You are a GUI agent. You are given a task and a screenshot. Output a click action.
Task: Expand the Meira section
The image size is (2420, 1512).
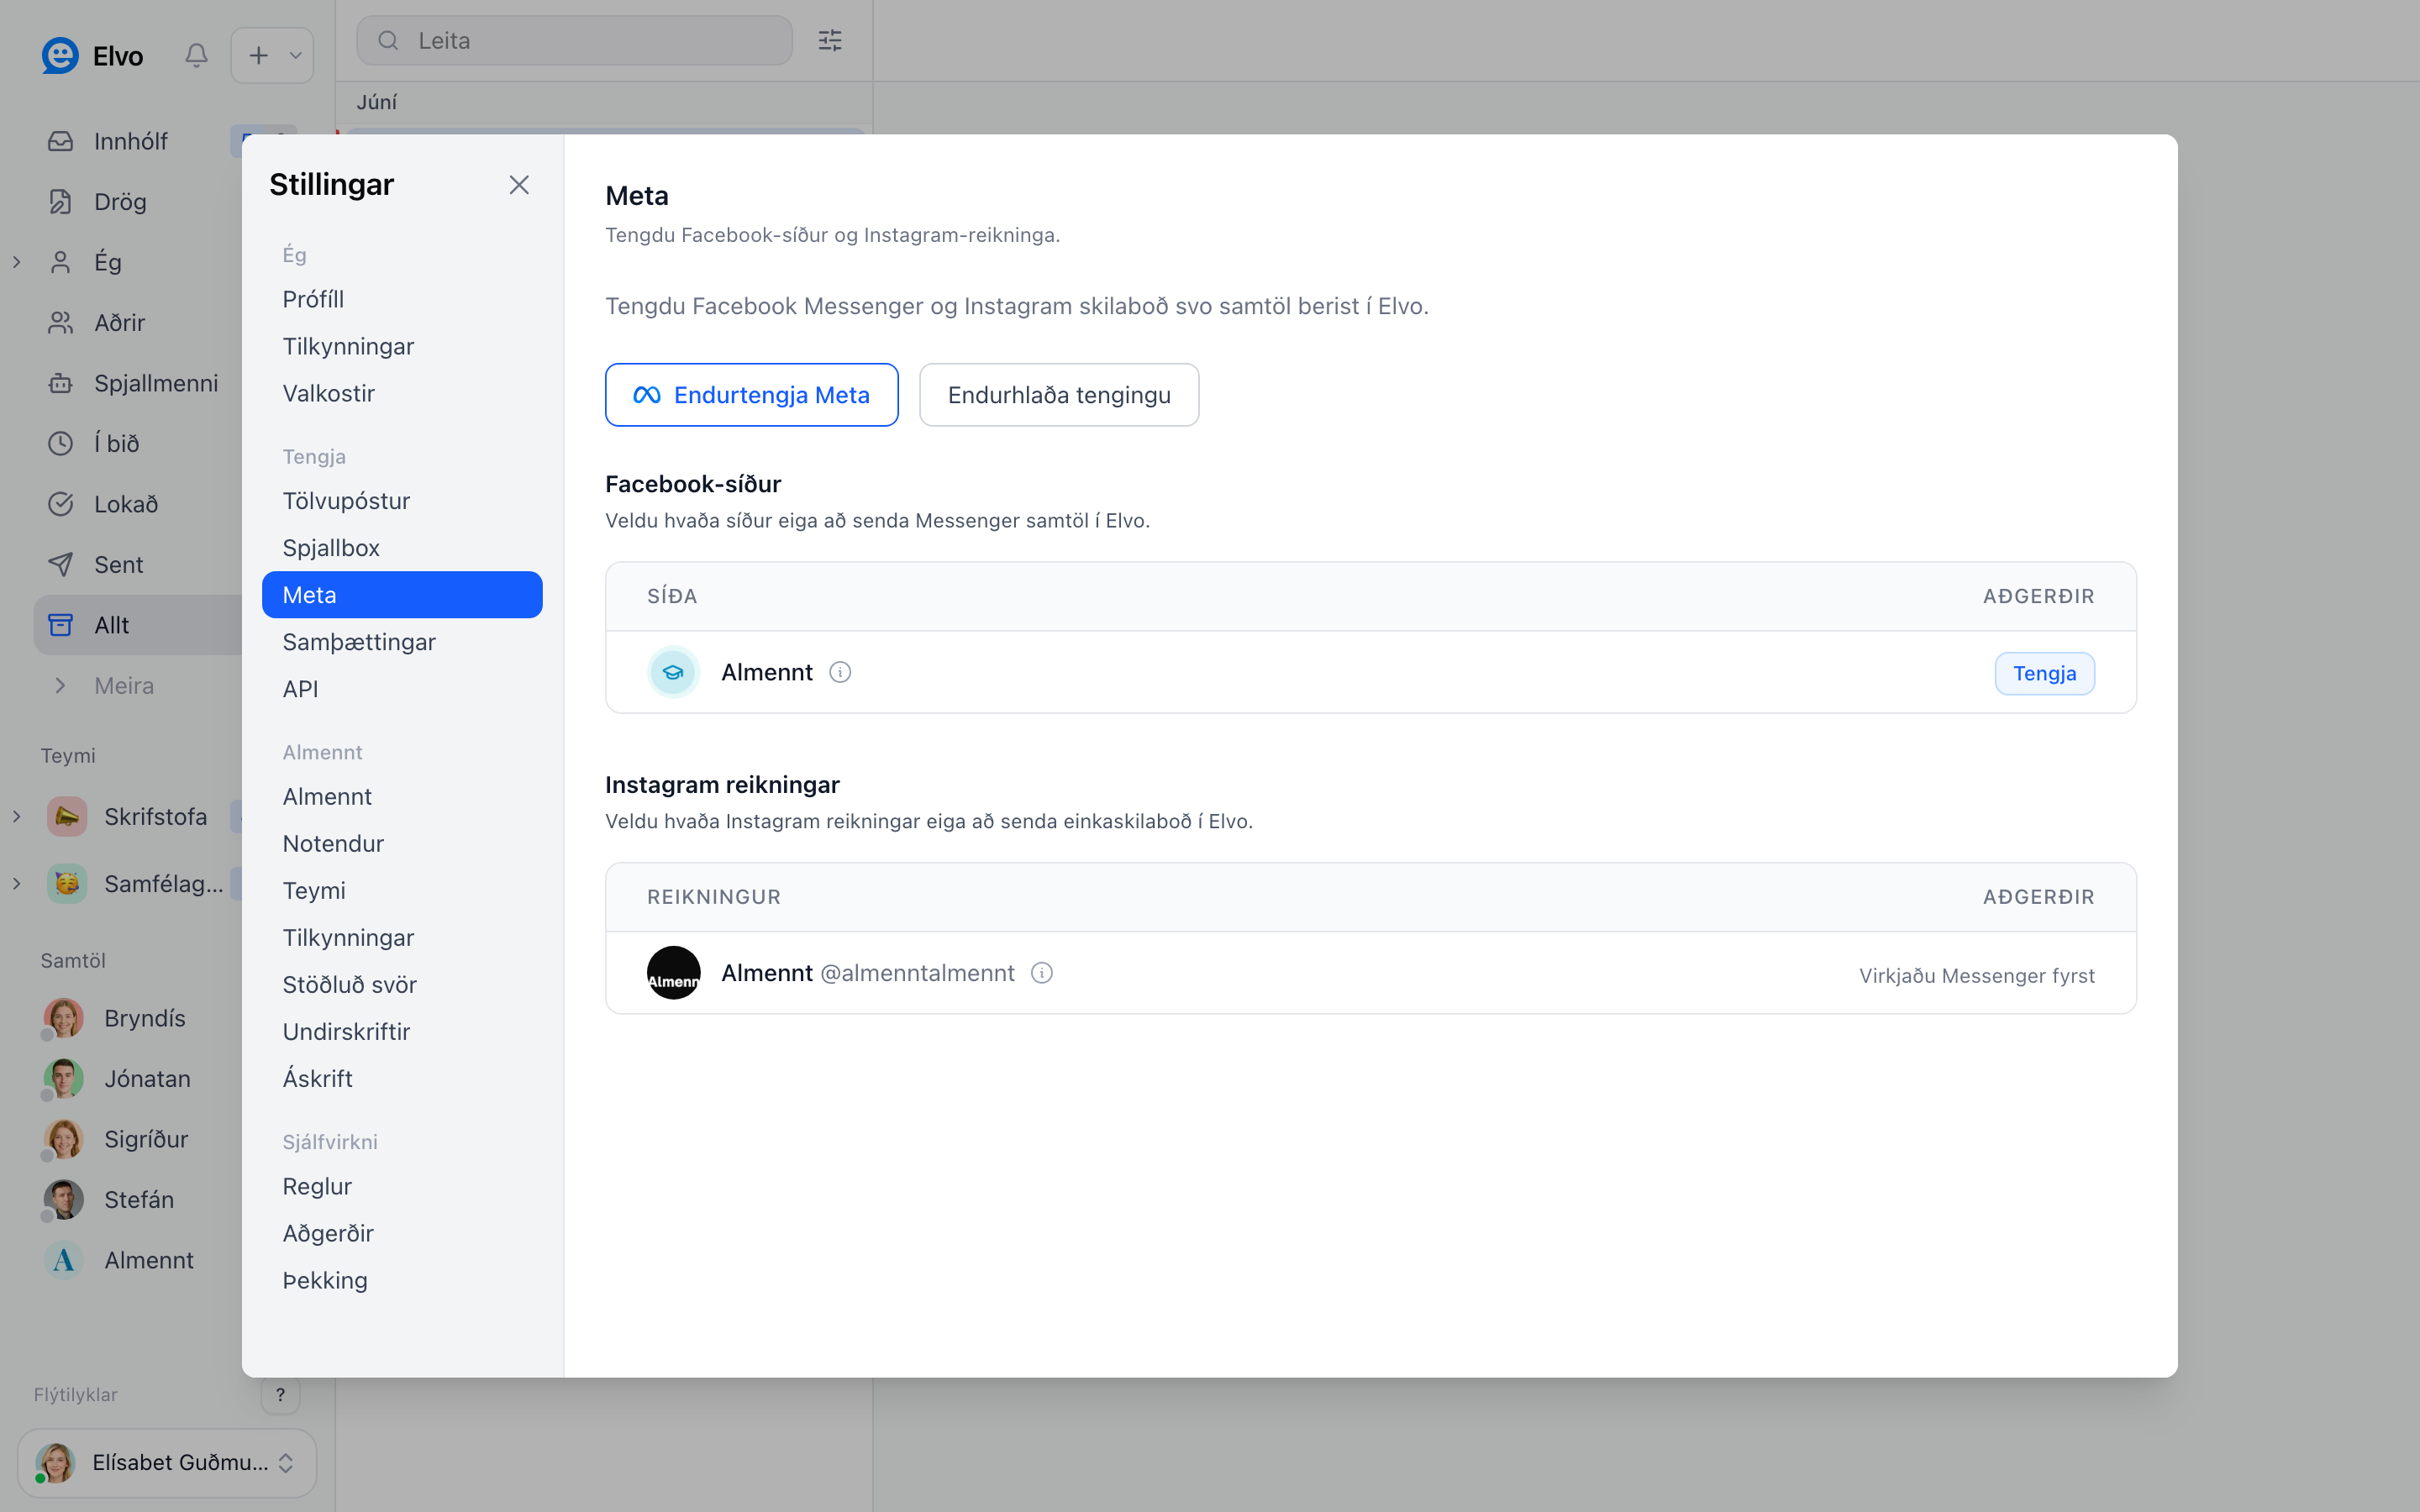click(61, 685)
